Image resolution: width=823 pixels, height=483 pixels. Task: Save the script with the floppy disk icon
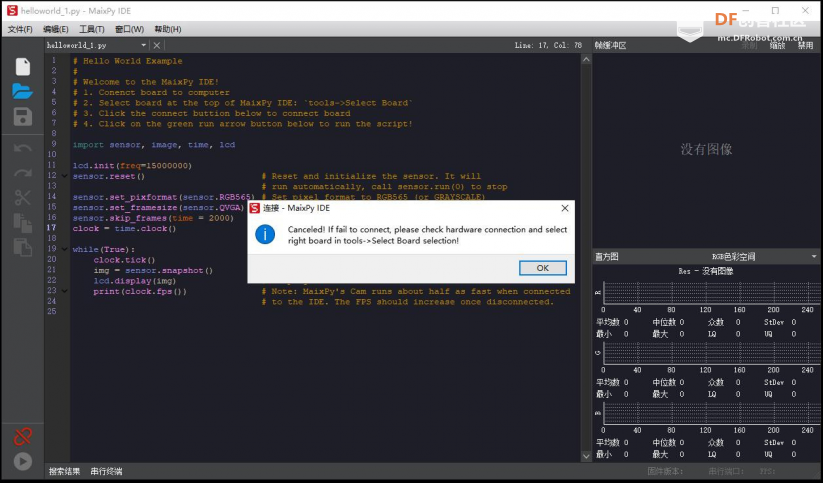point(23,117)
